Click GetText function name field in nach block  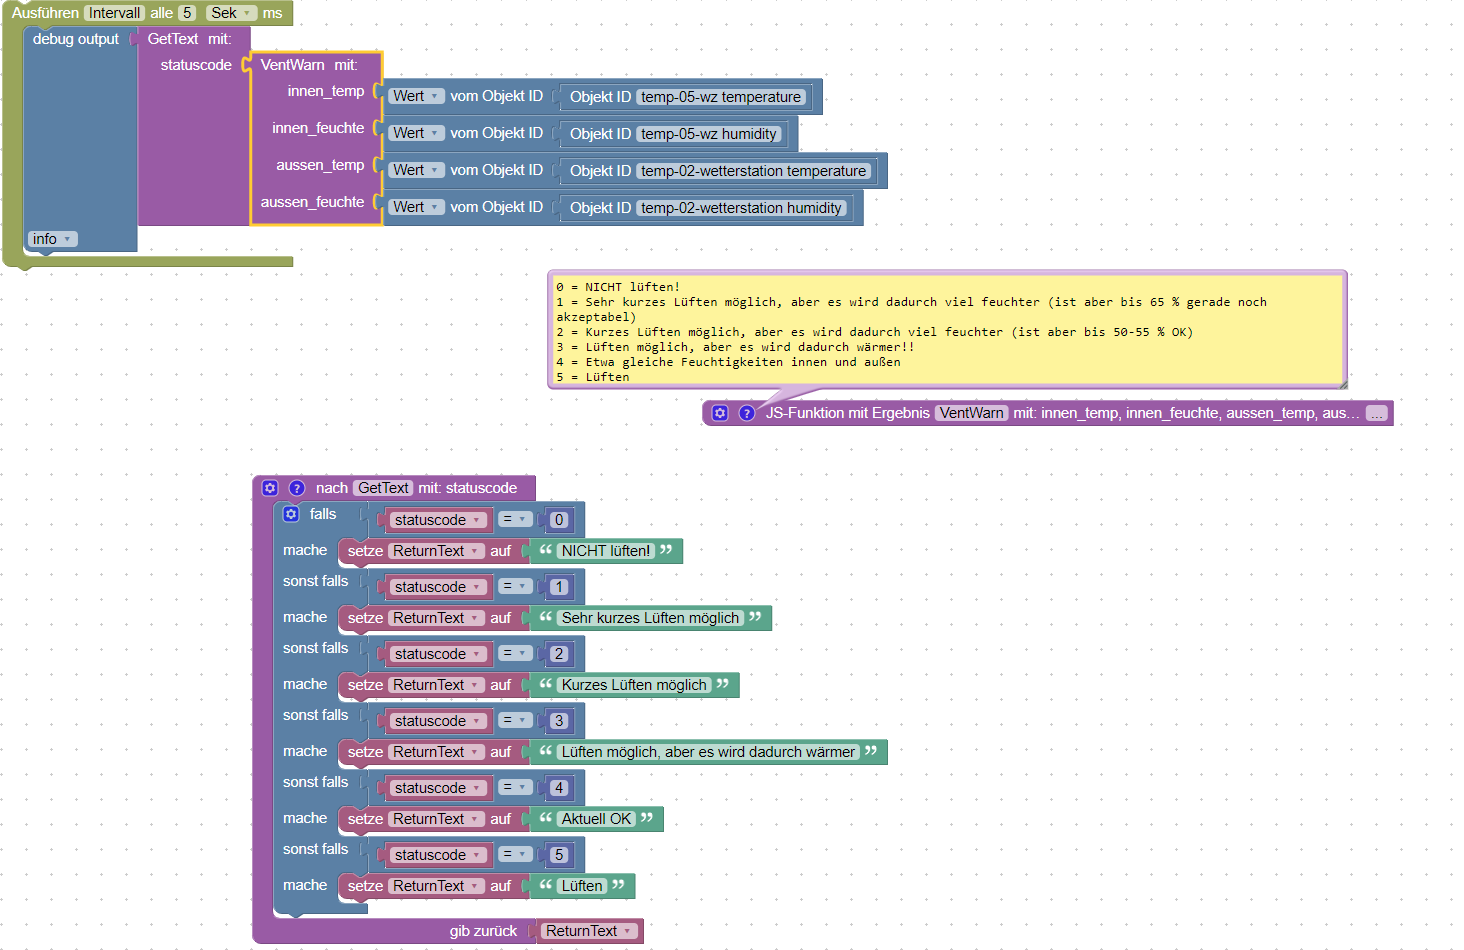click(384, 488)
